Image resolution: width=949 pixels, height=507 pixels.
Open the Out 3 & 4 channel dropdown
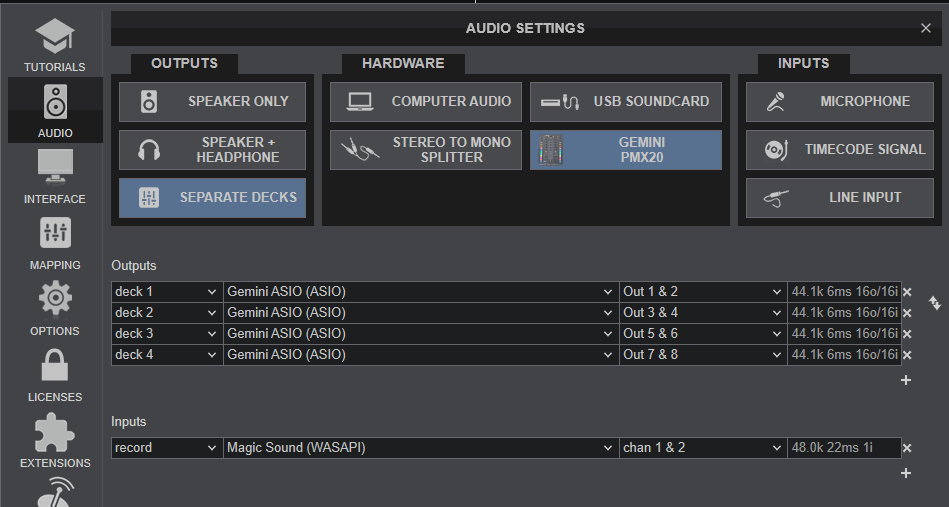pyautogui.click(x=702, y=313)
